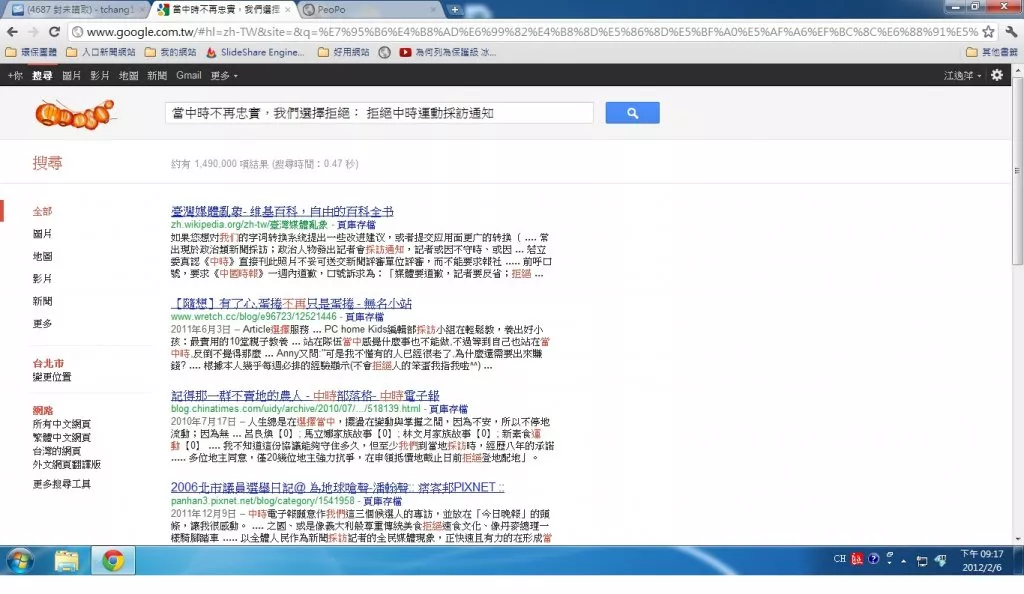Viewport: 1024px width, 594px height.
Task: Click +你 in the black Google bar
Action: click(x=15, y=76)
